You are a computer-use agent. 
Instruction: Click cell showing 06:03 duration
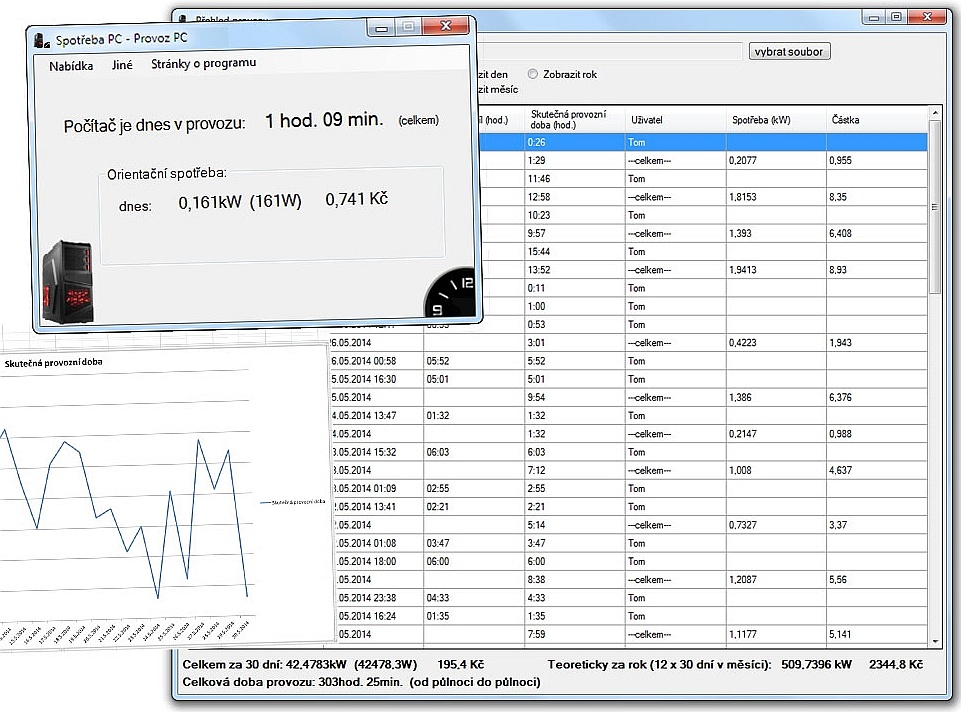coord(474,452)
